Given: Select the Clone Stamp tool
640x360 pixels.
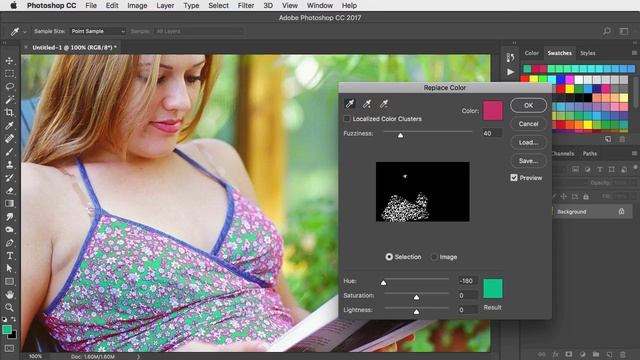Looking at the screenshot, I should point(9,164).
